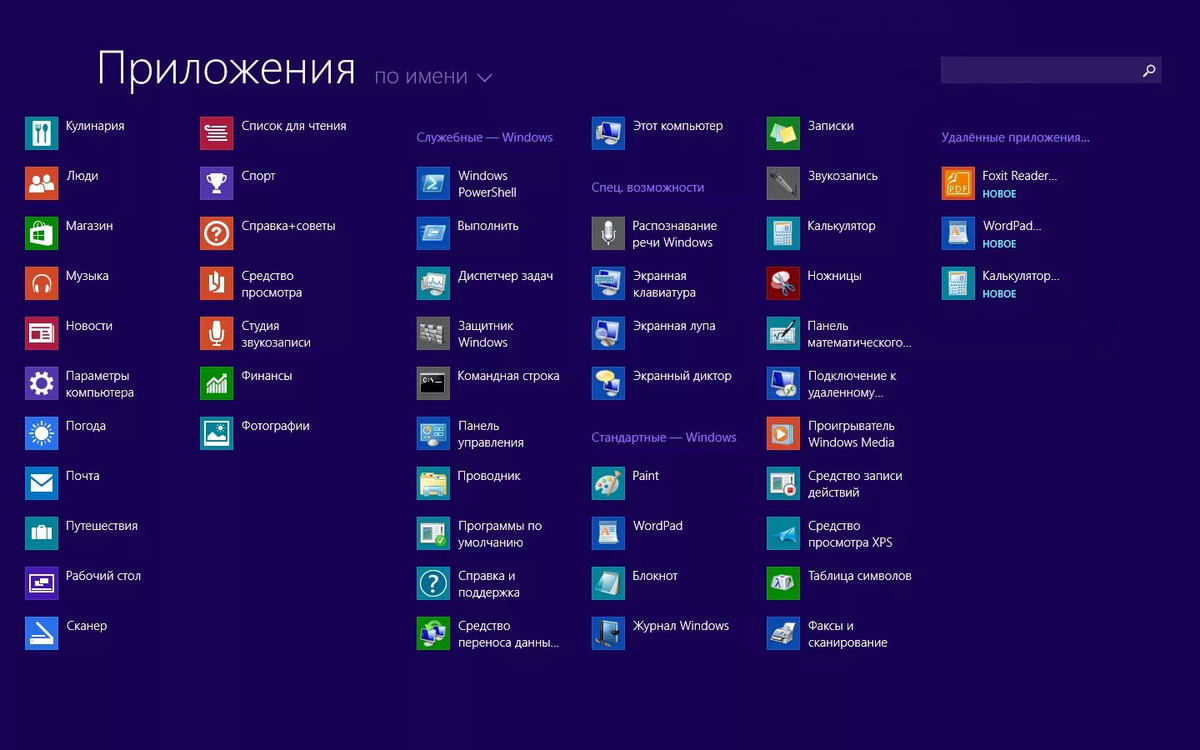Click the 'Спец. возможности' group header
1200x750 pixels.
[x=647, y=187]
